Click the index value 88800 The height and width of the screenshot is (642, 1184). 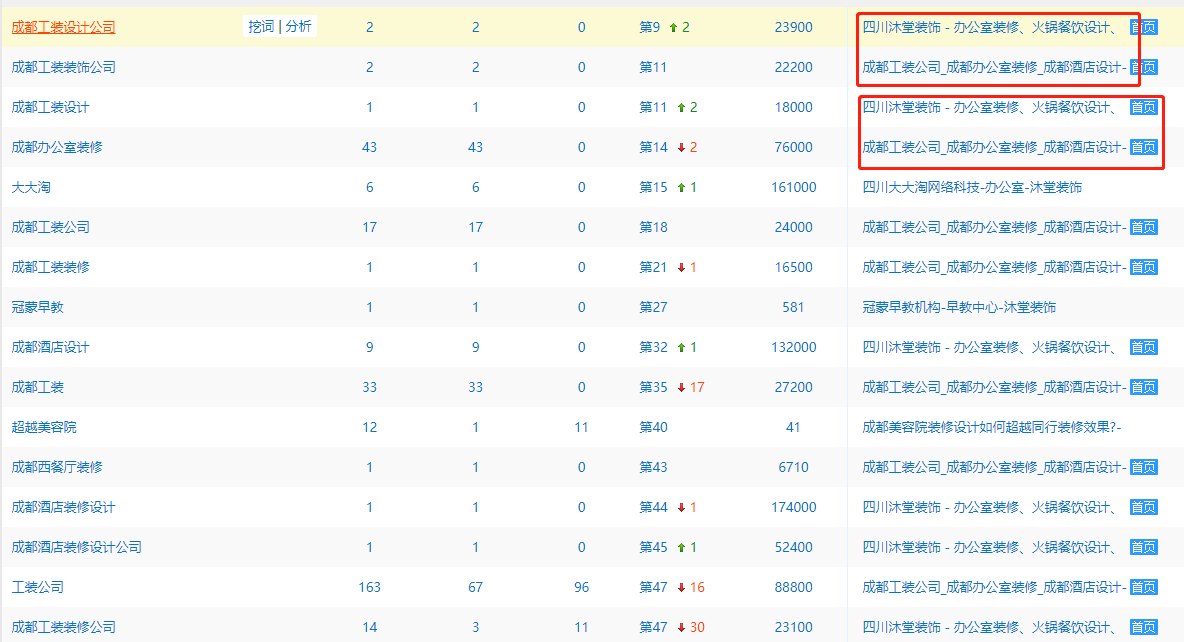pos(794,588)
